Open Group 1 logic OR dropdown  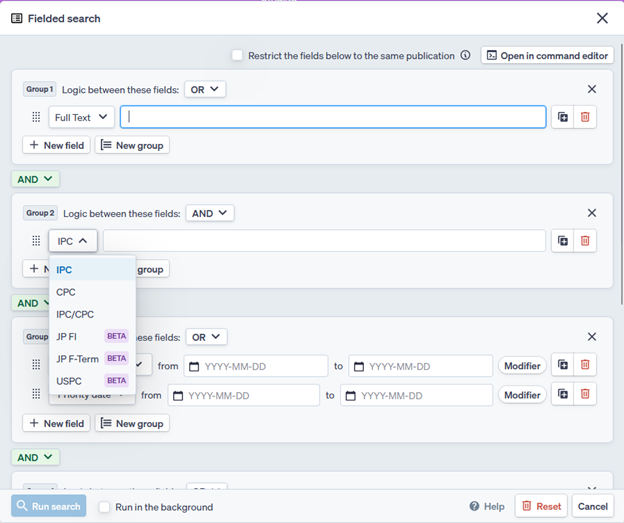(205, 89)
